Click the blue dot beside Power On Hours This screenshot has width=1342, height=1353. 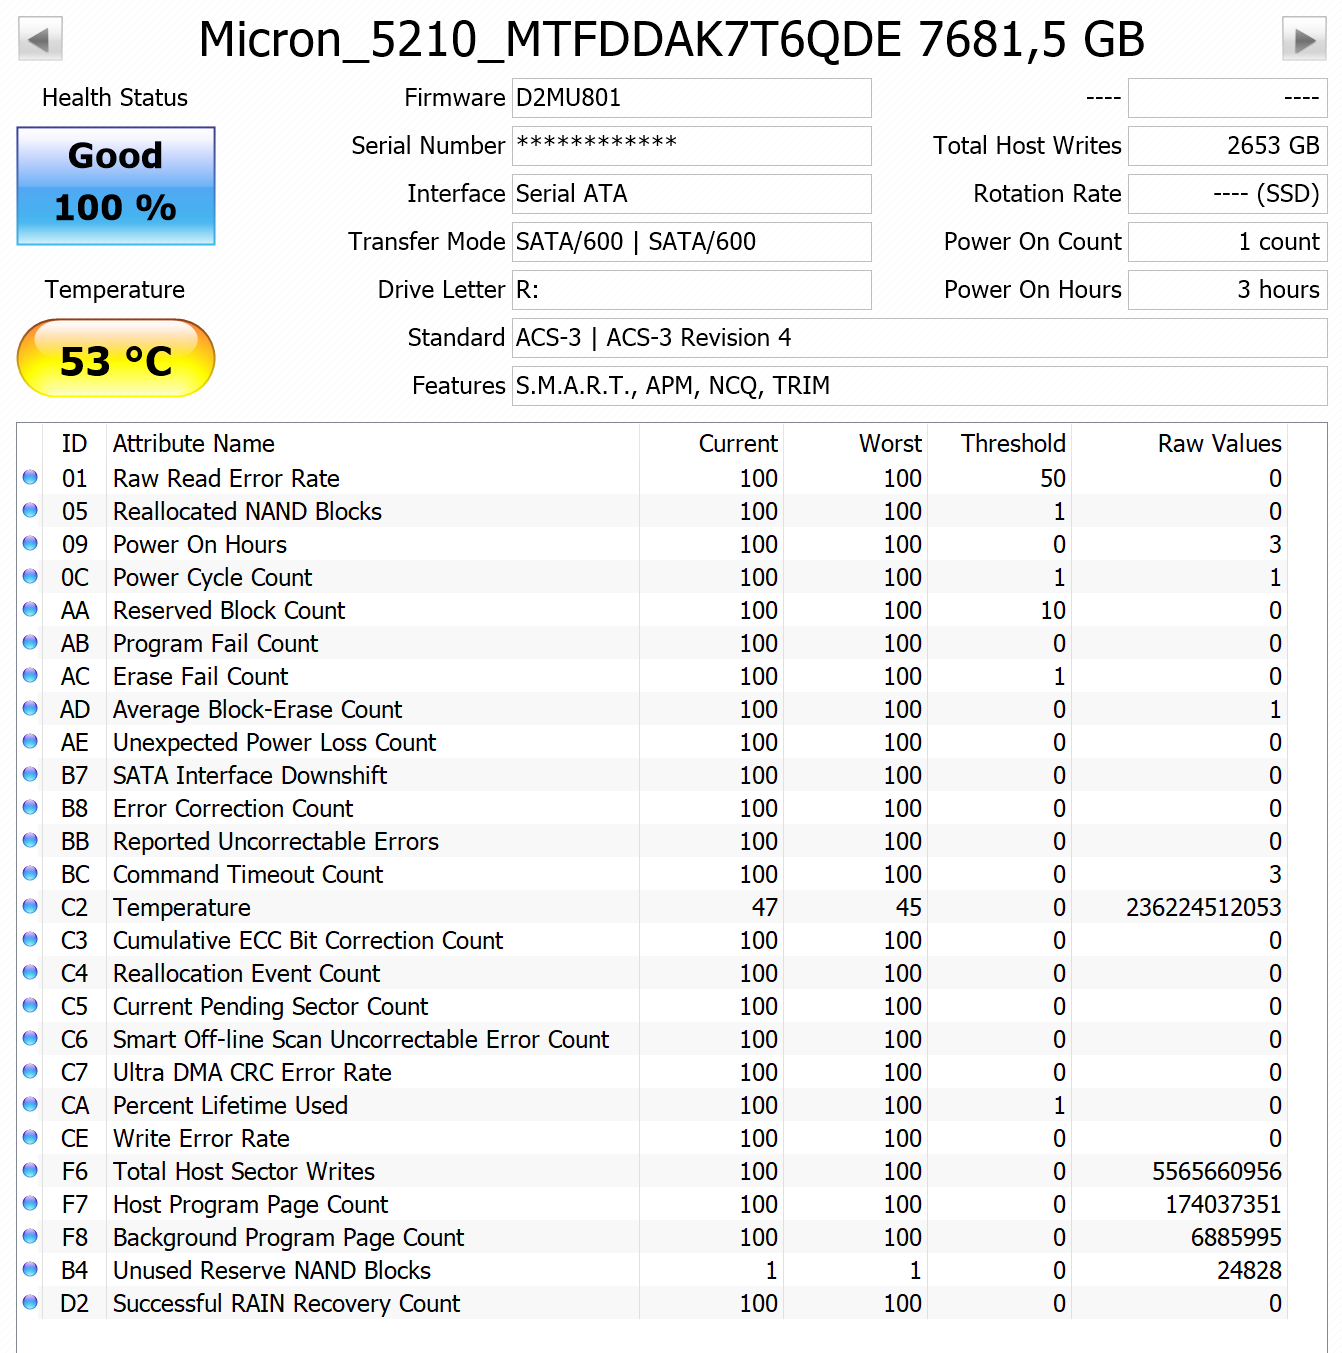[30, 543]
